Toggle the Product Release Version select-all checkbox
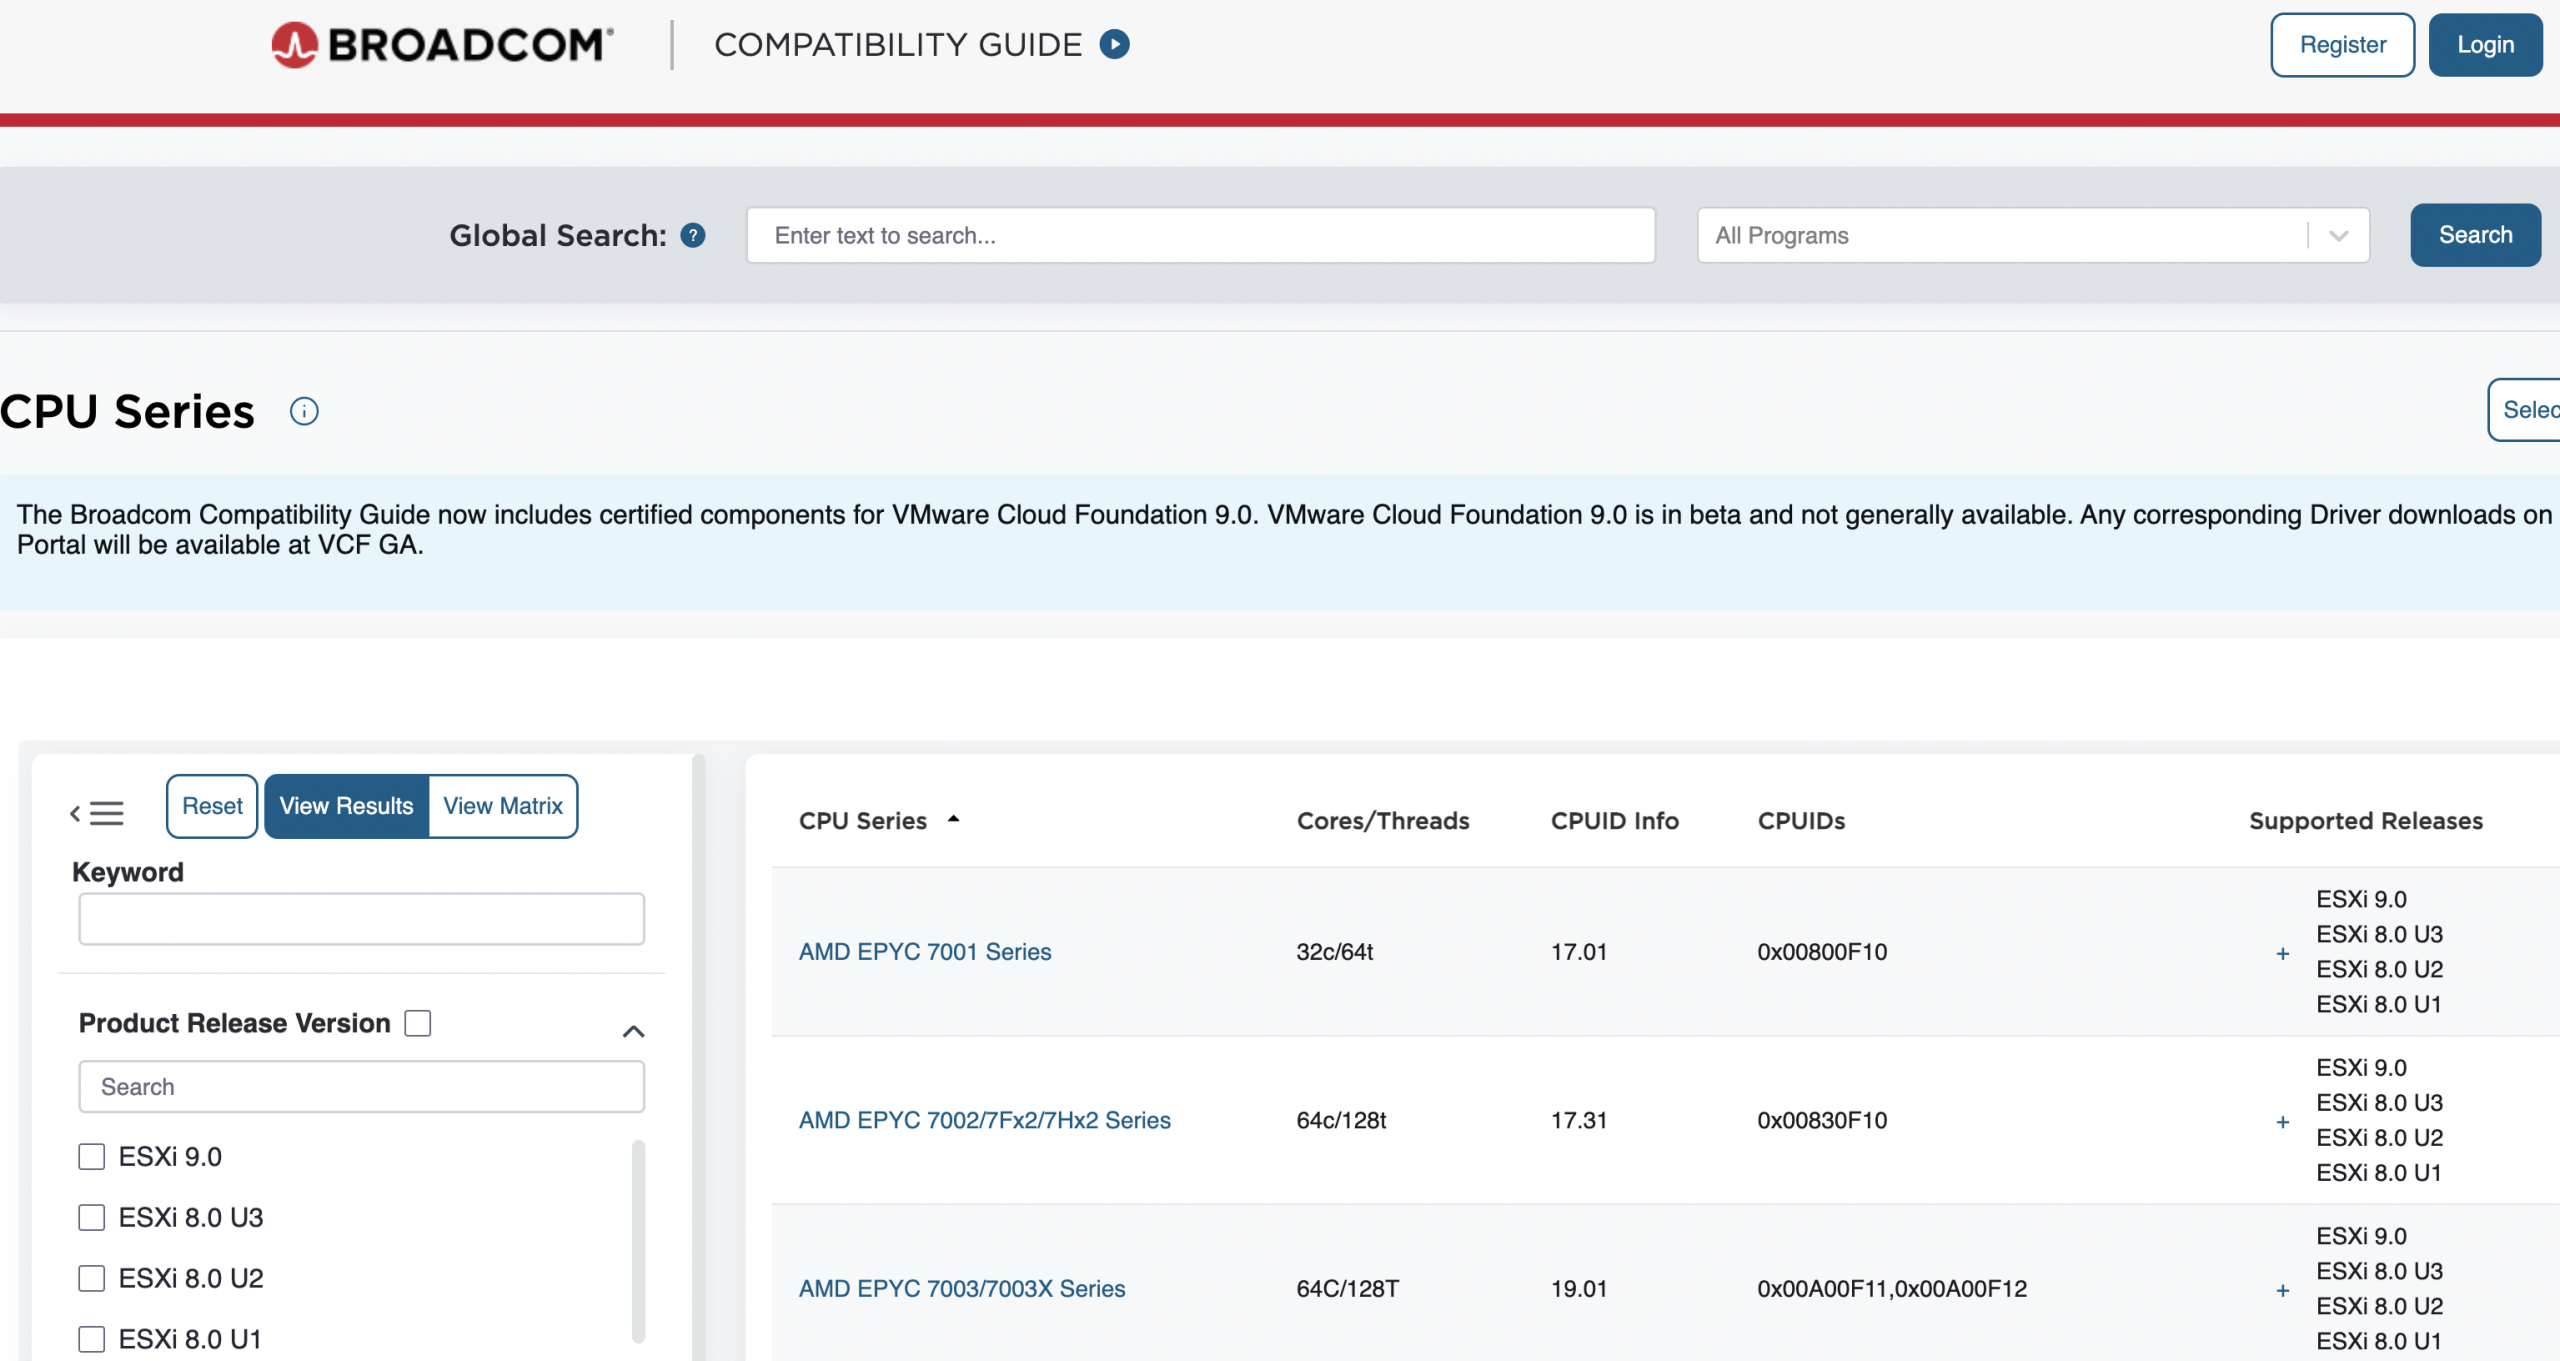Viewport: 2560px width, 1361px height. coord(418,1023)
